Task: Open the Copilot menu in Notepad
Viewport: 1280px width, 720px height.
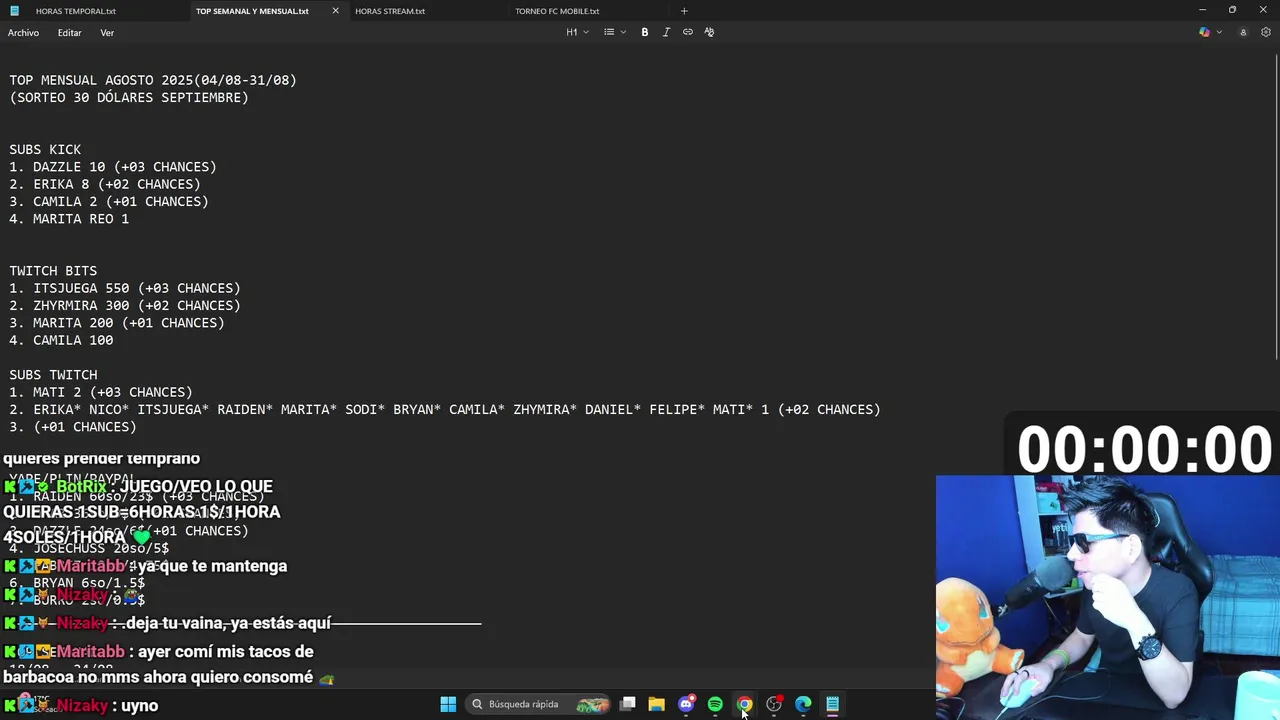Action: [1209, 32]
